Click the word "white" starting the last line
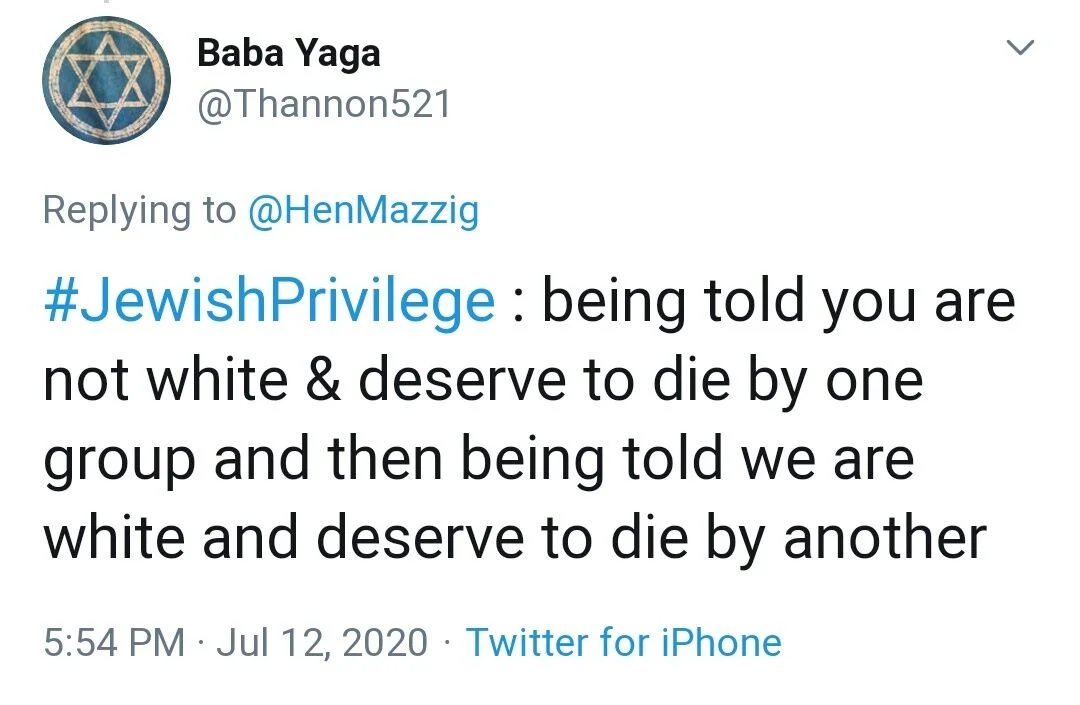1080x705 pixels. (x=115, y=537)
